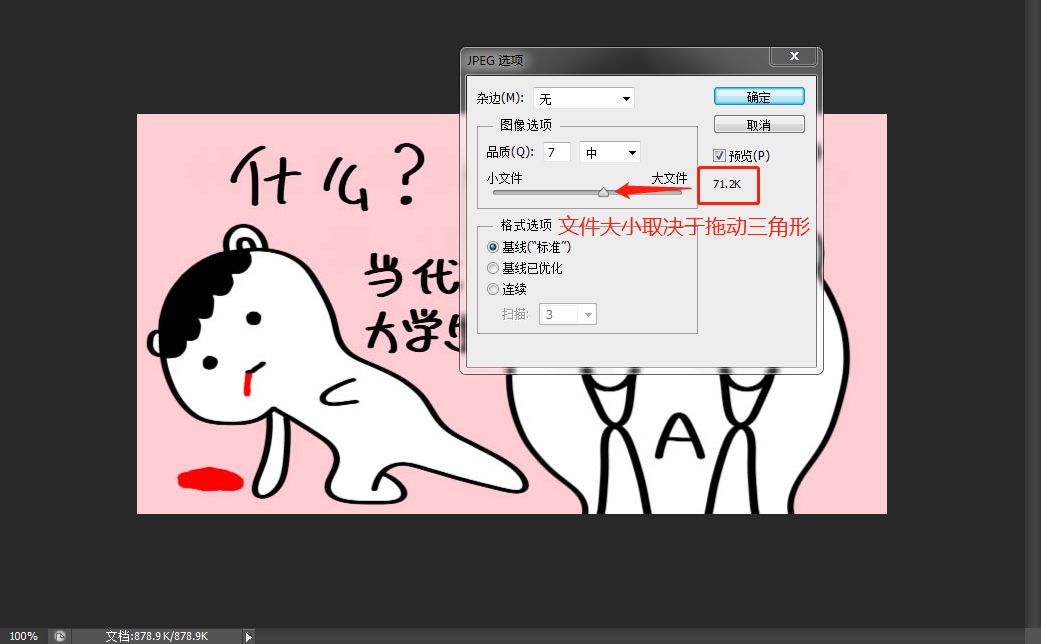Click the 100% zoom level field
This screenshot has height=644, width=1041.
22,635
